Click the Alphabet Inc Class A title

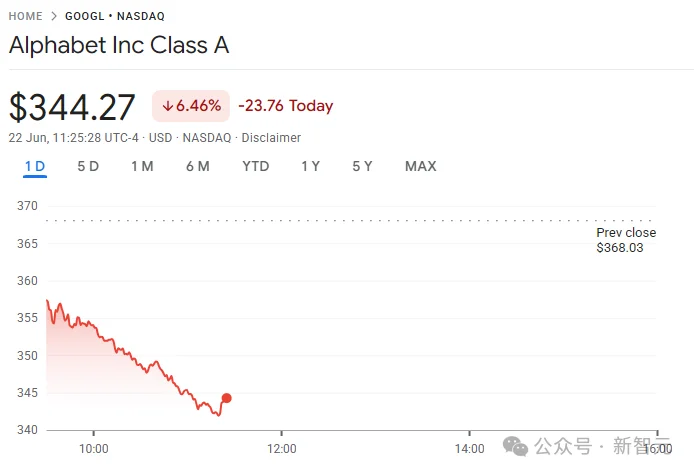[x=119, y=45]
